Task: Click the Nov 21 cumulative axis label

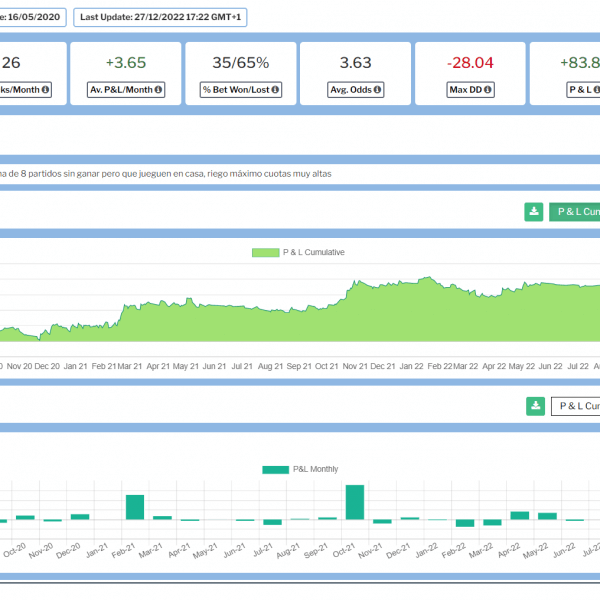Action: pos(355,366)
